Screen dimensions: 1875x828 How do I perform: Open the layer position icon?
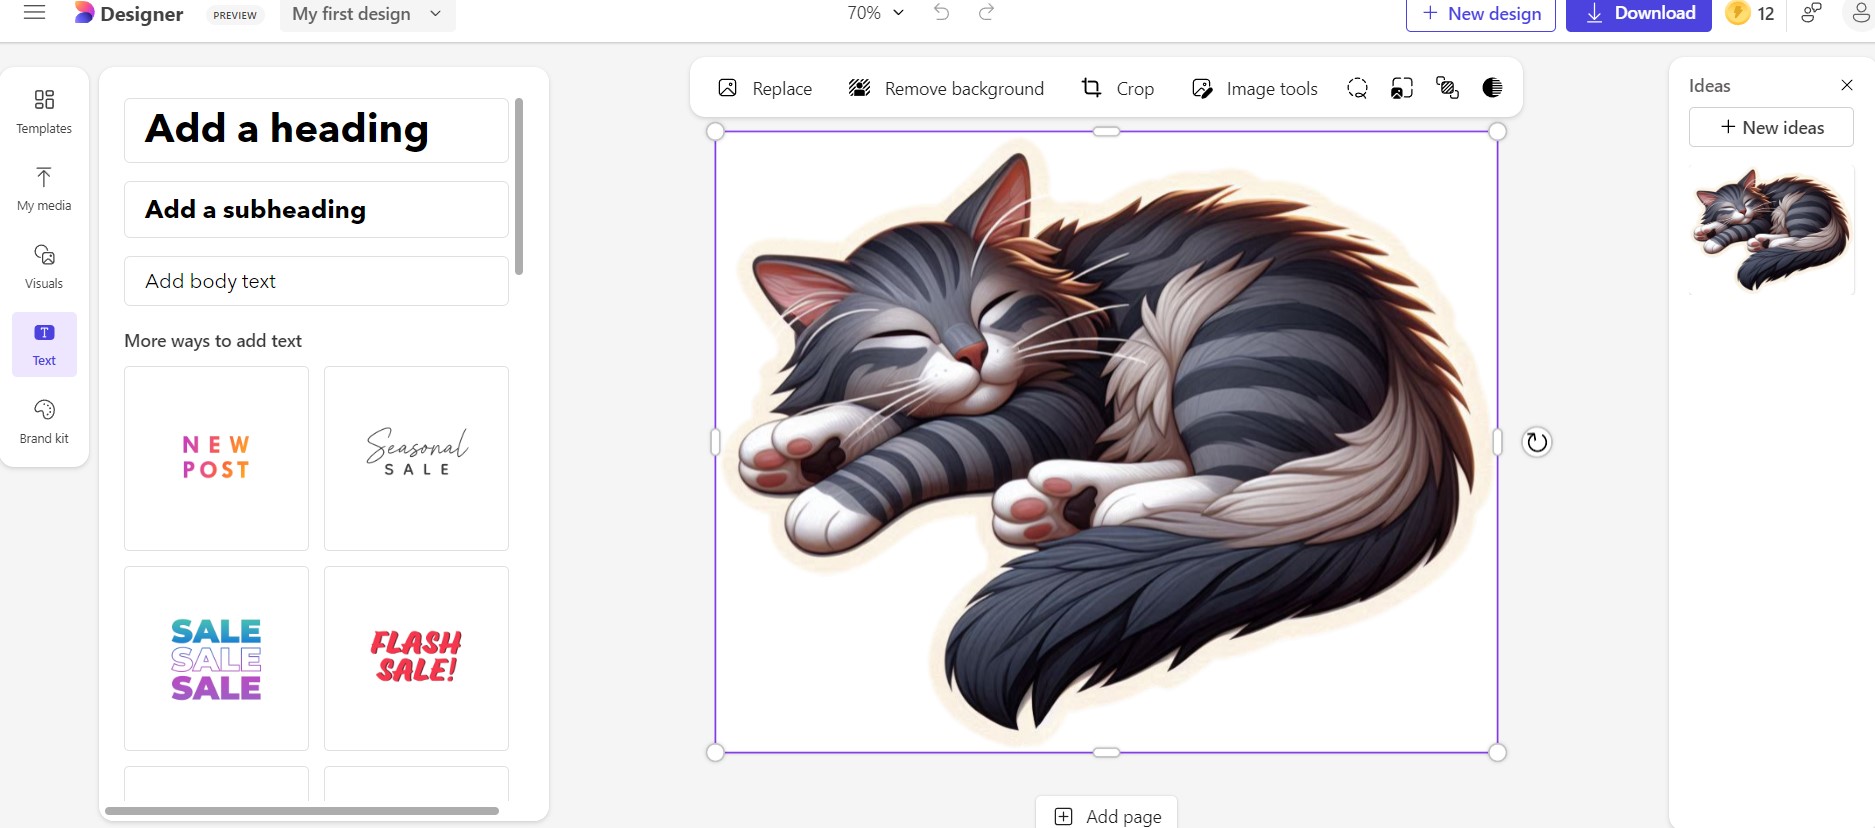pyautogui.click(x=1447, y=88)
